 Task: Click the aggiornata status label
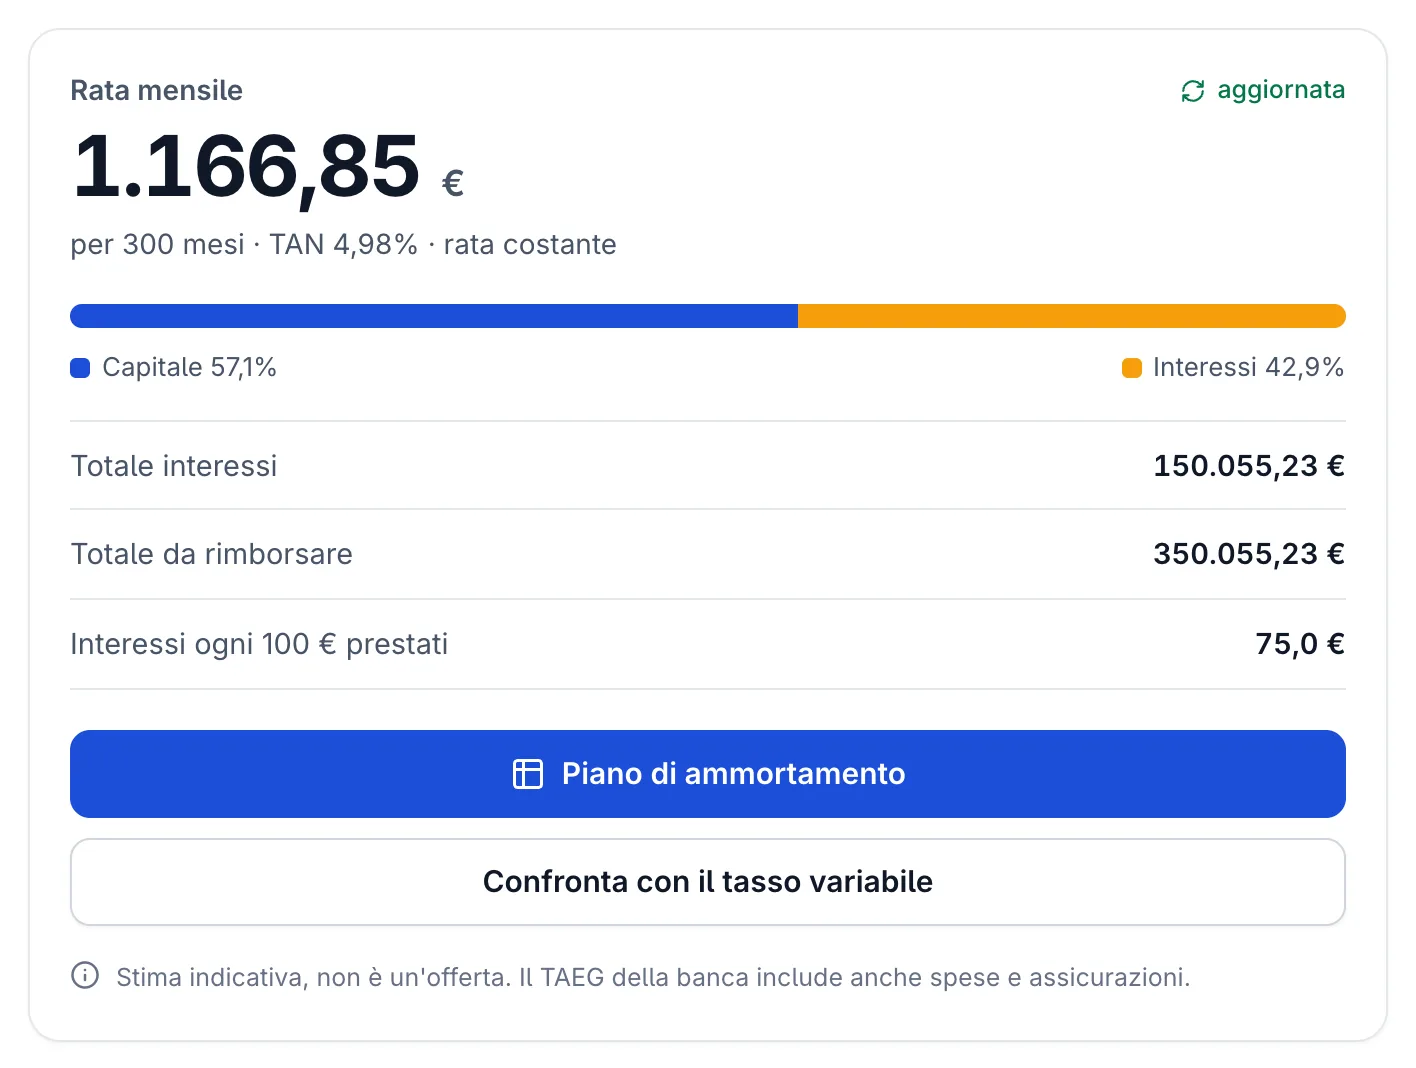click(x=1281, y=90)
